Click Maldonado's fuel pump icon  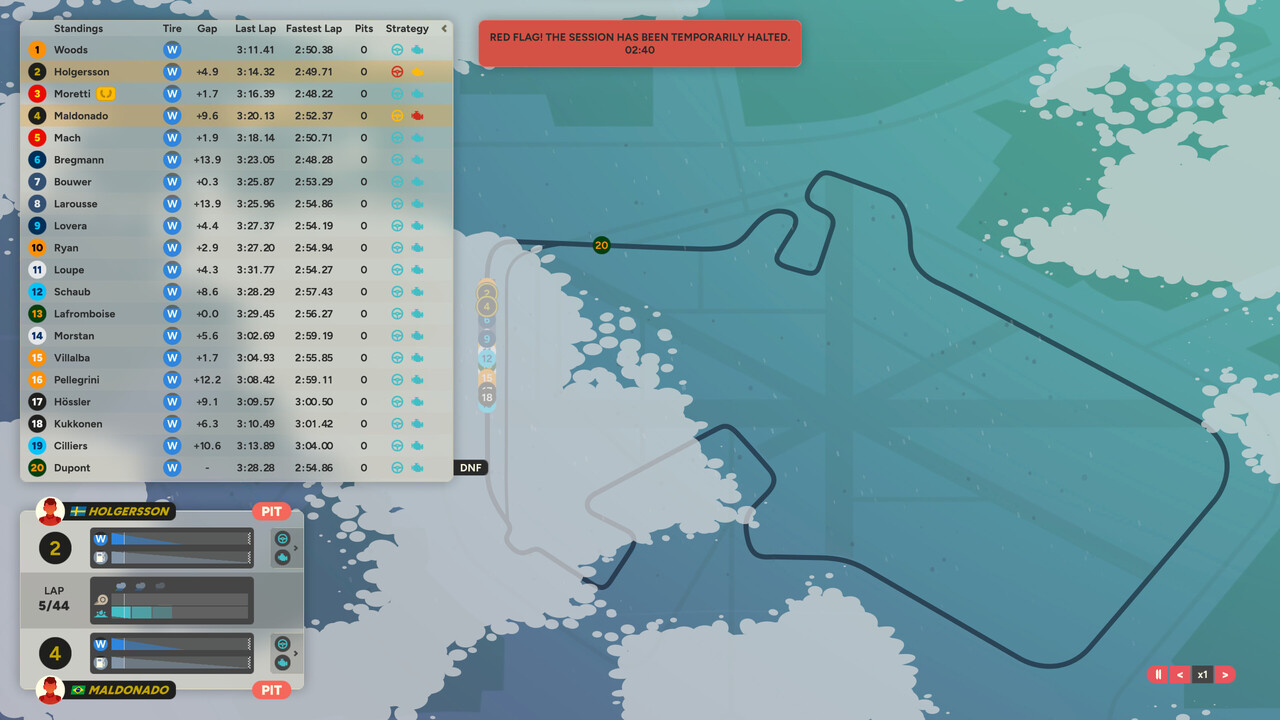coord(100,663)
